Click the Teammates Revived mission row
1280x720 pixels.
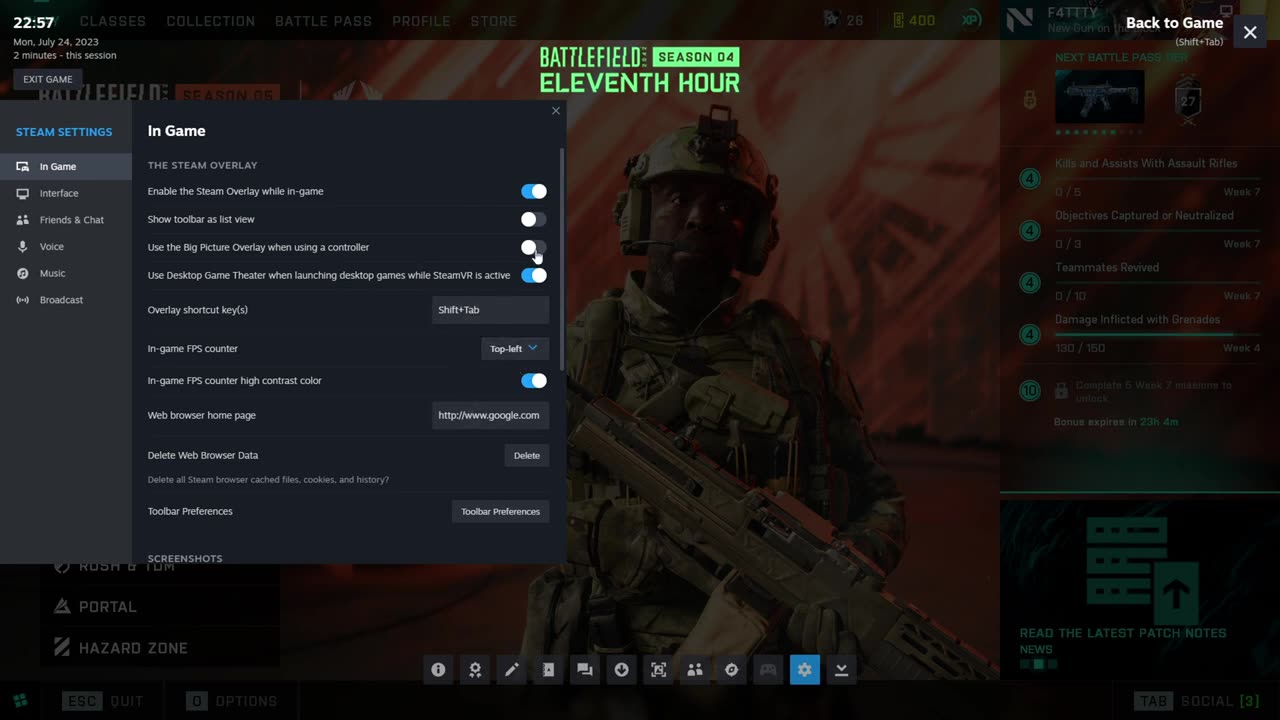(1140, 282)
